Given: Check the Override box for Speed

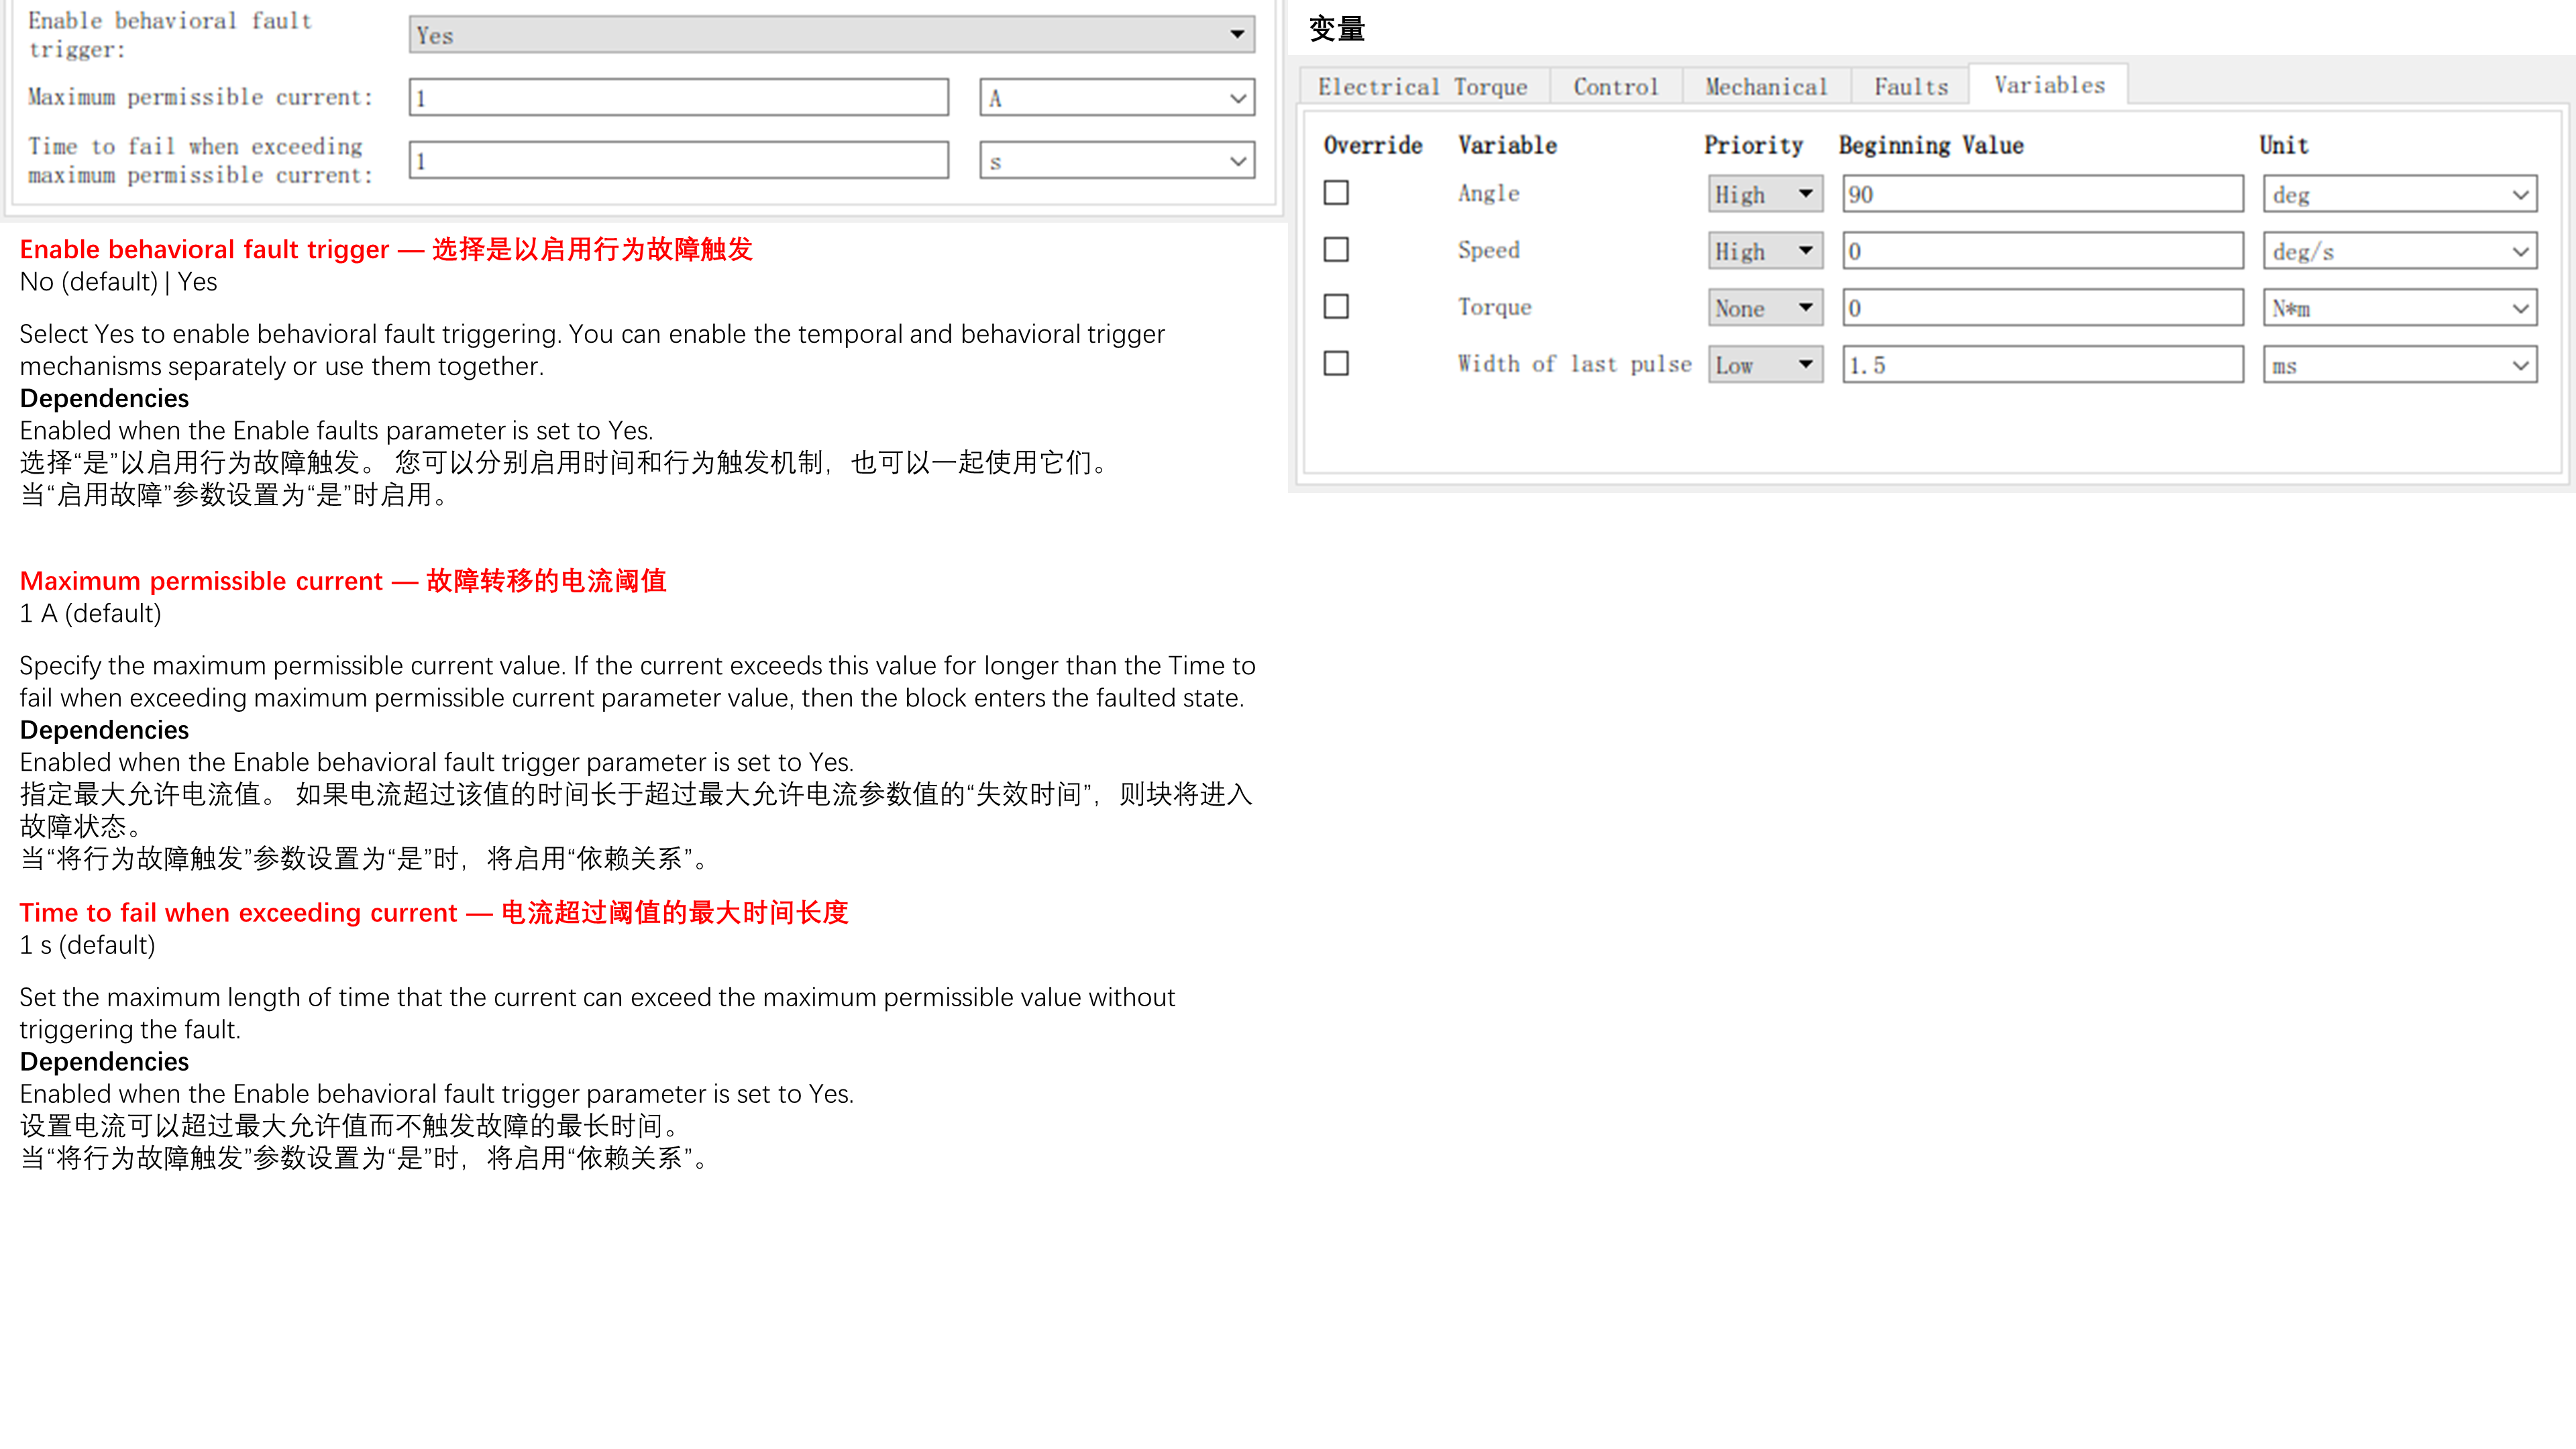Looking at the screenshot, I should pos(1336,250).
